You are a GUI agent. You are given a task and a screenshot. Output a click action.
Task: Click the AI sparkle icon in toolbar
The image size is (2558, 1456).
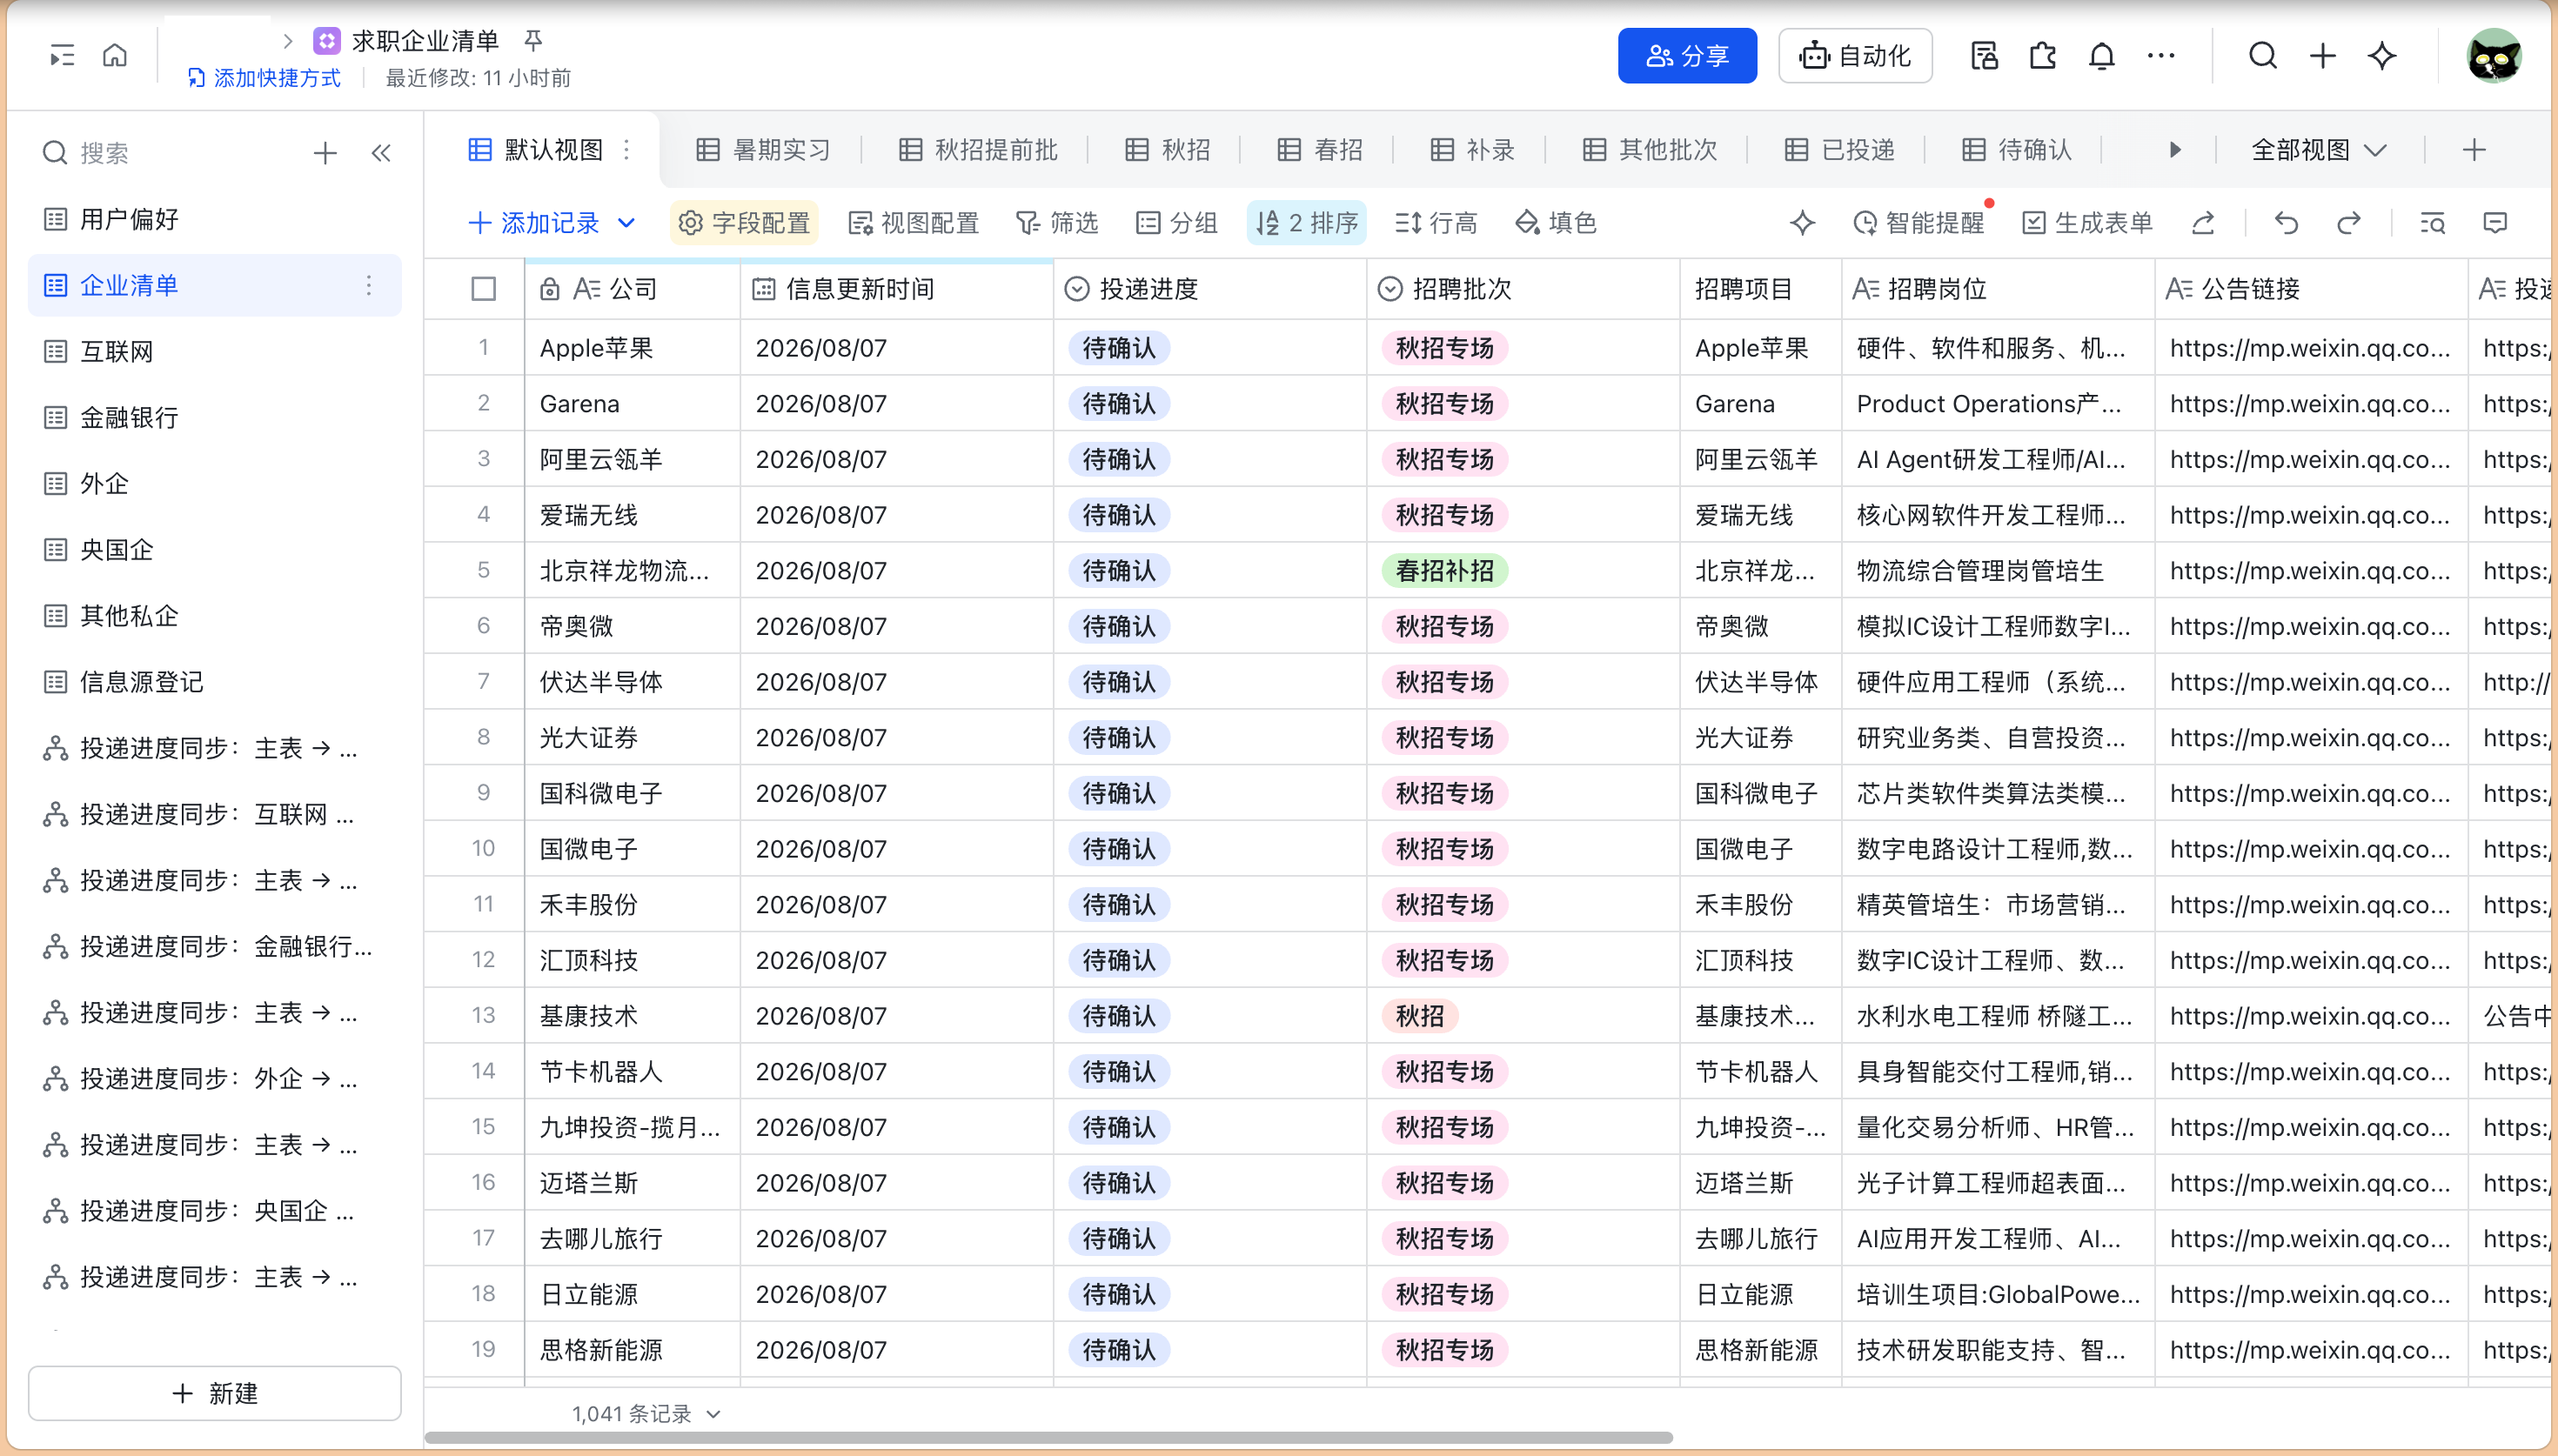pos(1803,223)
